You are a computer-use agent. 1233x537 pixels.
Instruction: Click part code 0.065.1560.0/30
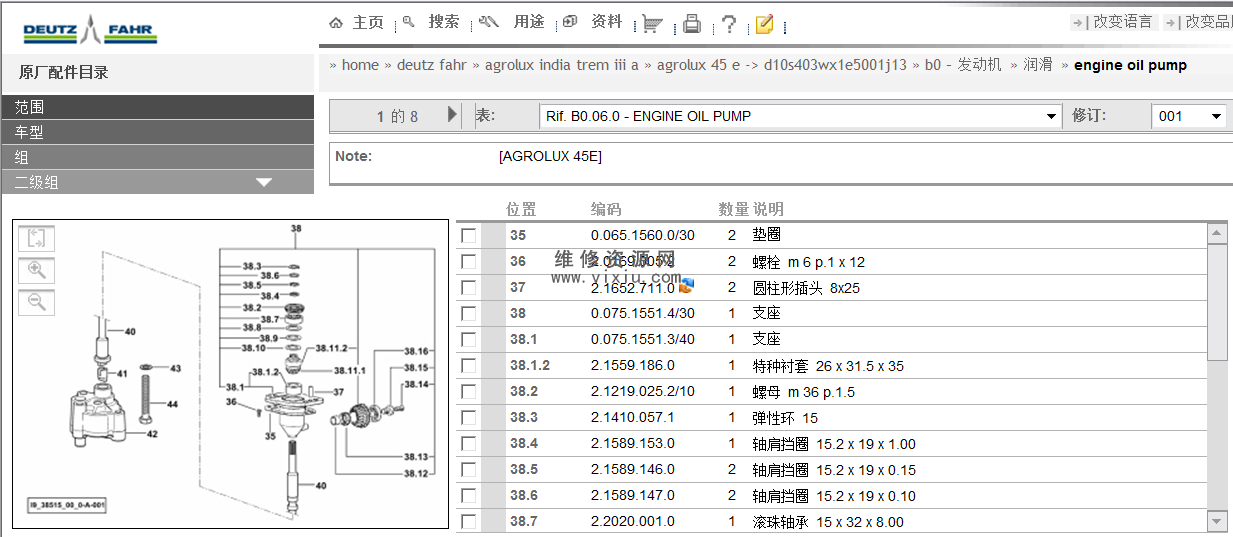coord(642,235)
